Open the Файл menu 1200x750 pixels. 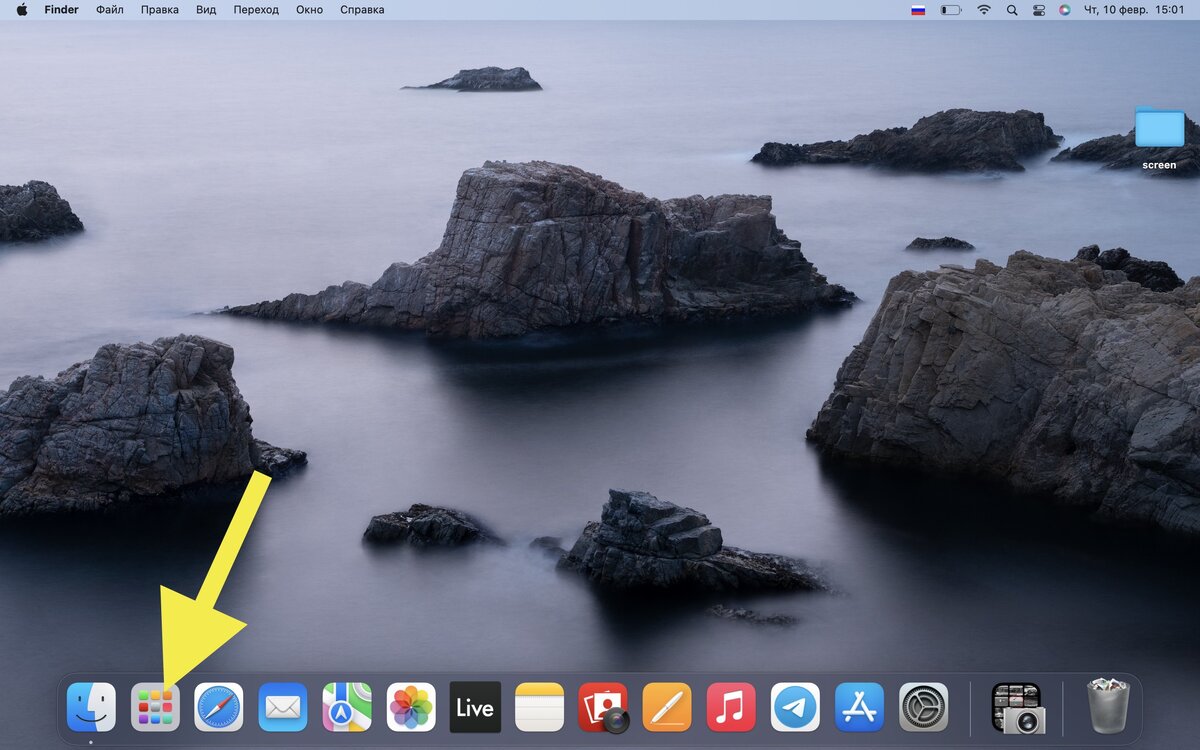point(110,10)
